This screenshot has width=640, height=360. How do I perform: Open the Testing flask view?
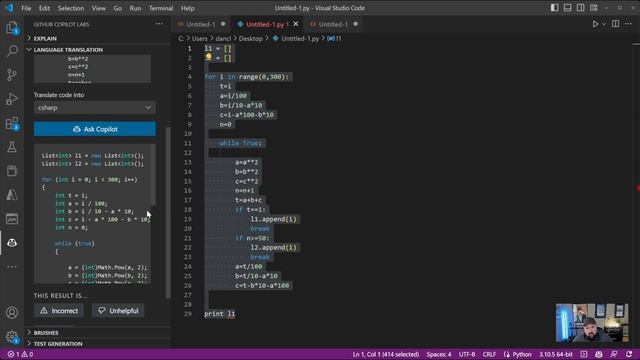pos(12,147)
